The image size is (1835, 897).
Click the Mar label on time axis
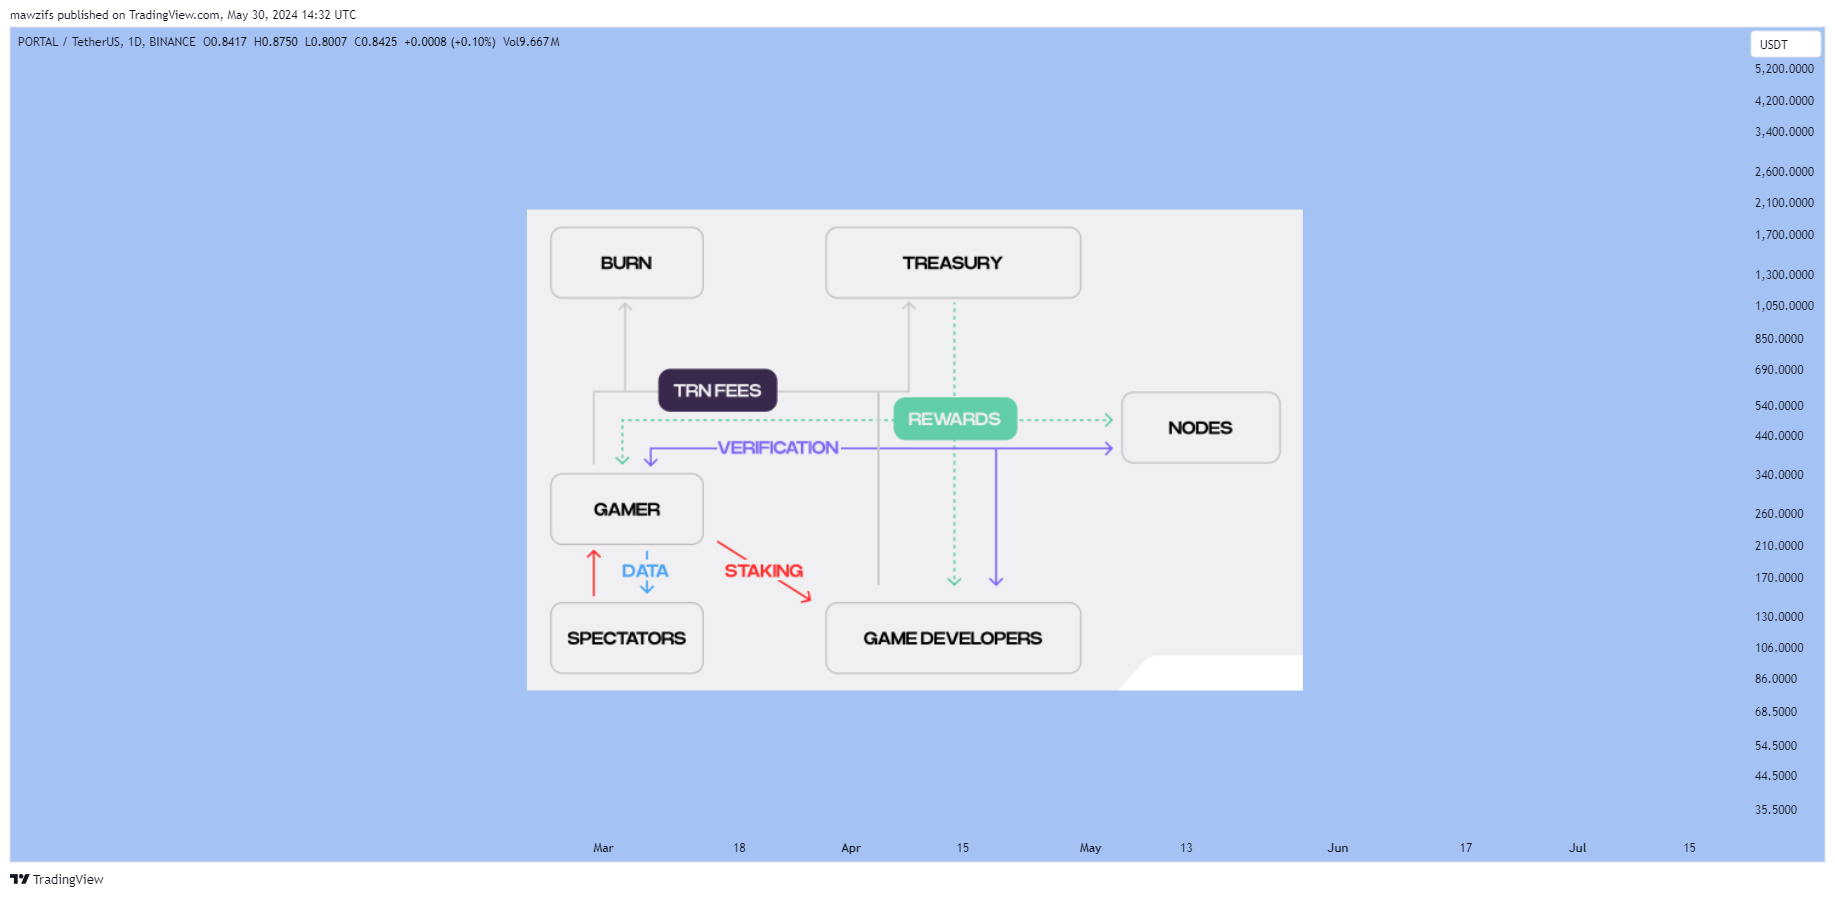603,848
